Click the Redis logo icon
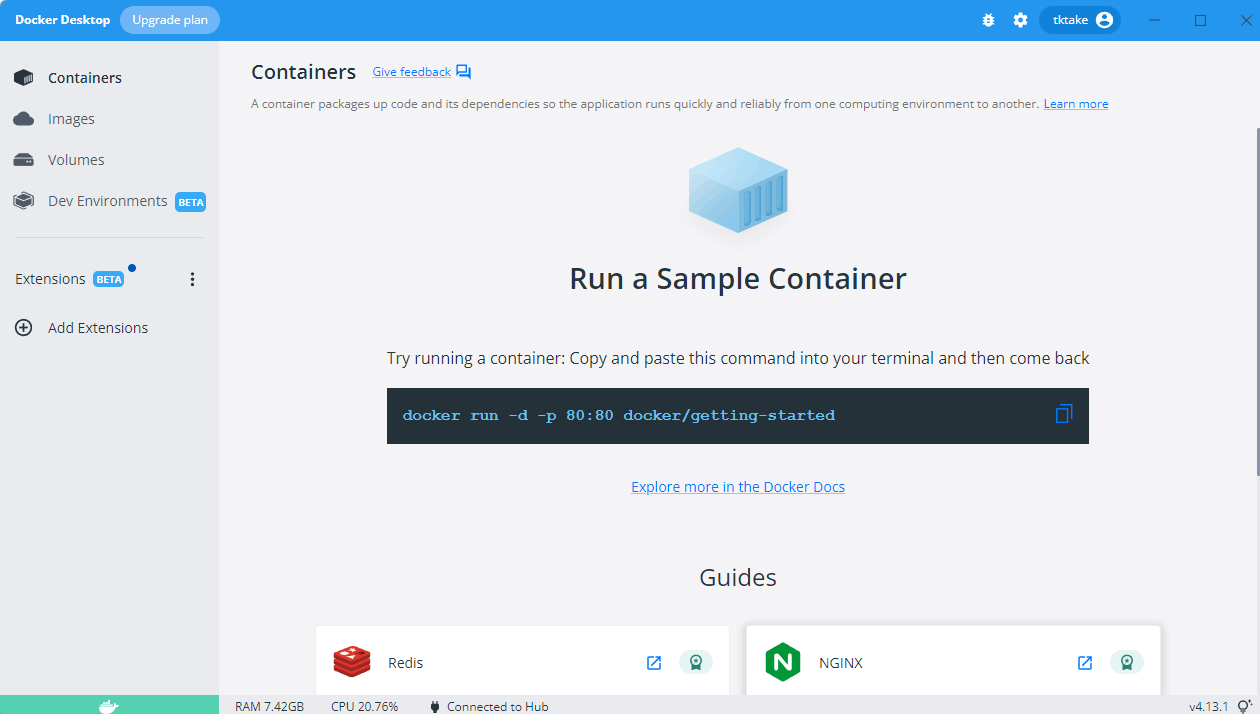Image resolution: width=1260 pixels, height=714 pixels. 352,662
